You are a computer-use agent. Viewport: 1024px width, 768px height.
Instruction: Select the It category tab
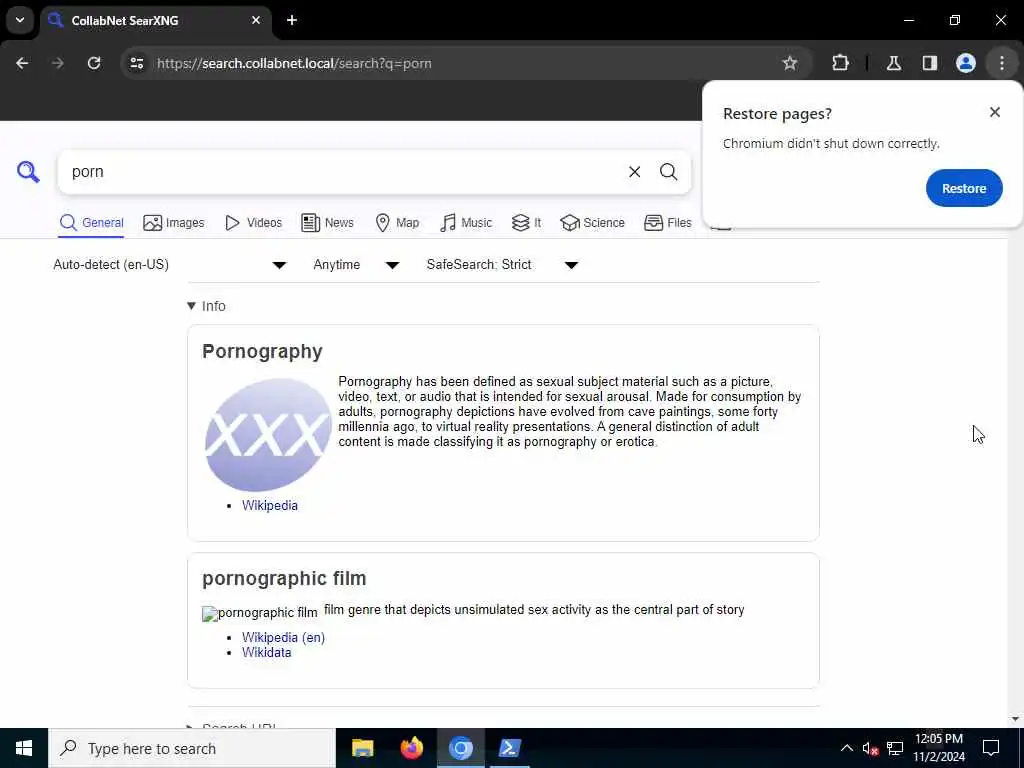click(x=526, y=223)
